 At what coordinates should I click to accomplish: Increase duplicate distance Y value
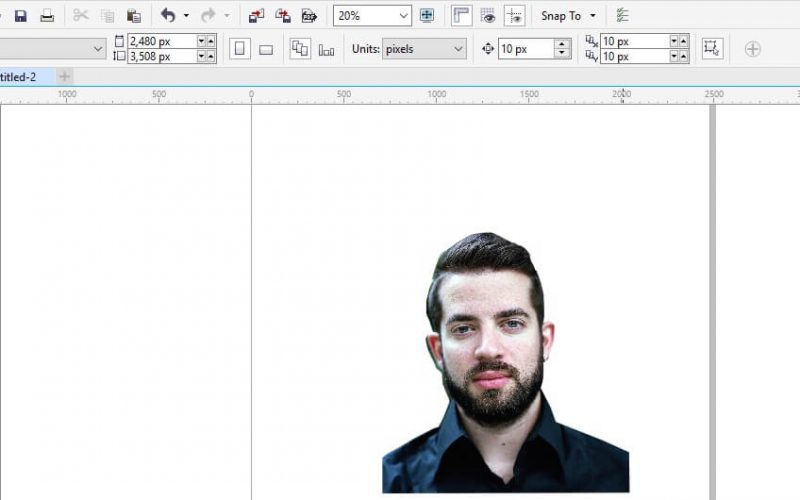pyautogui.click(x=684, y=56)
